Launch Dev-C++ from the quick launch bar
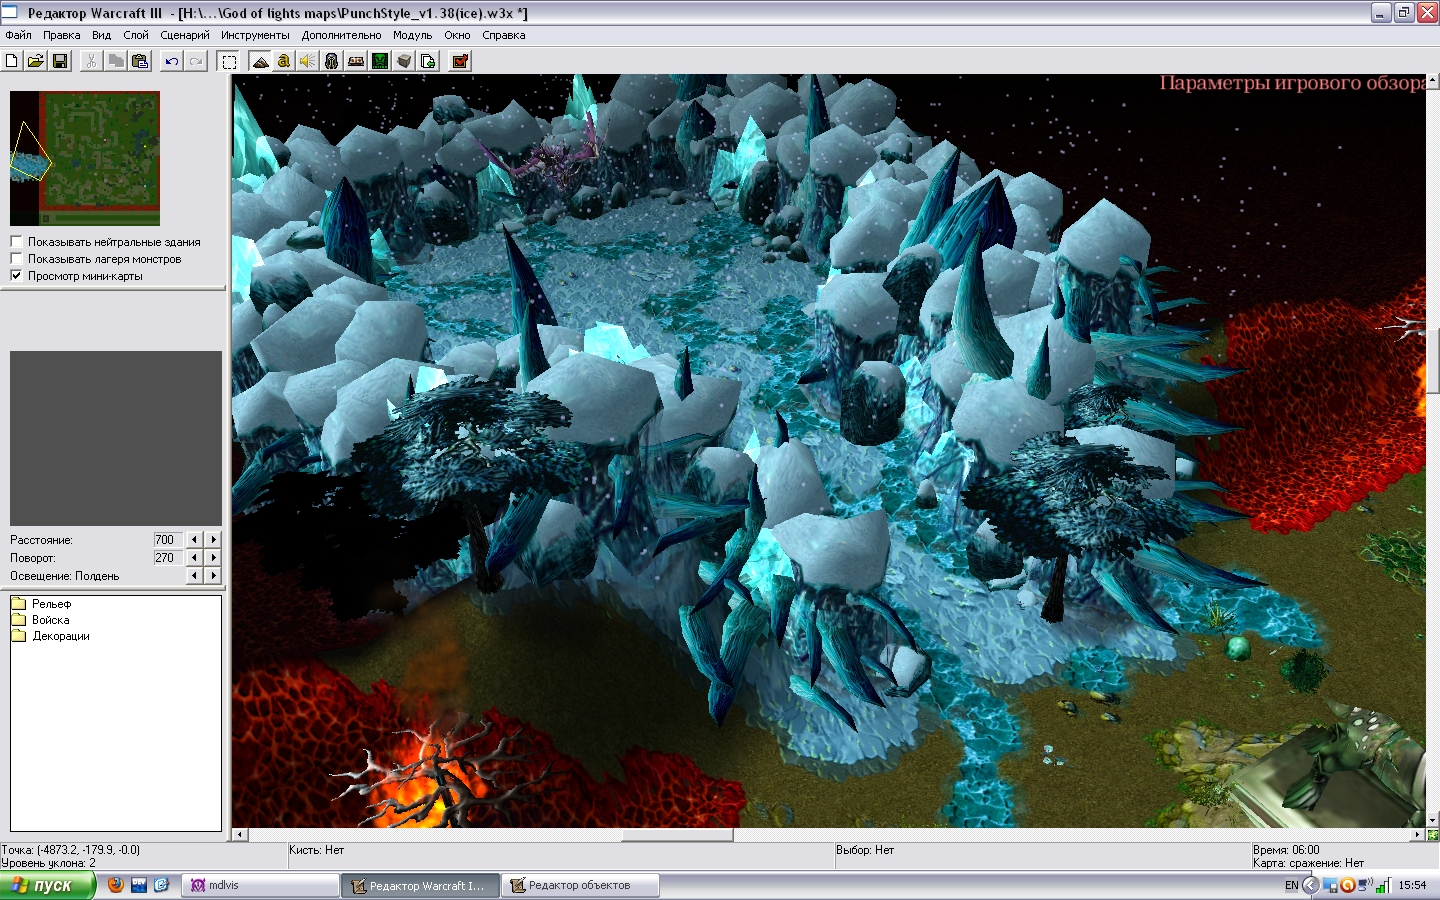 click(x=139, y=885)
